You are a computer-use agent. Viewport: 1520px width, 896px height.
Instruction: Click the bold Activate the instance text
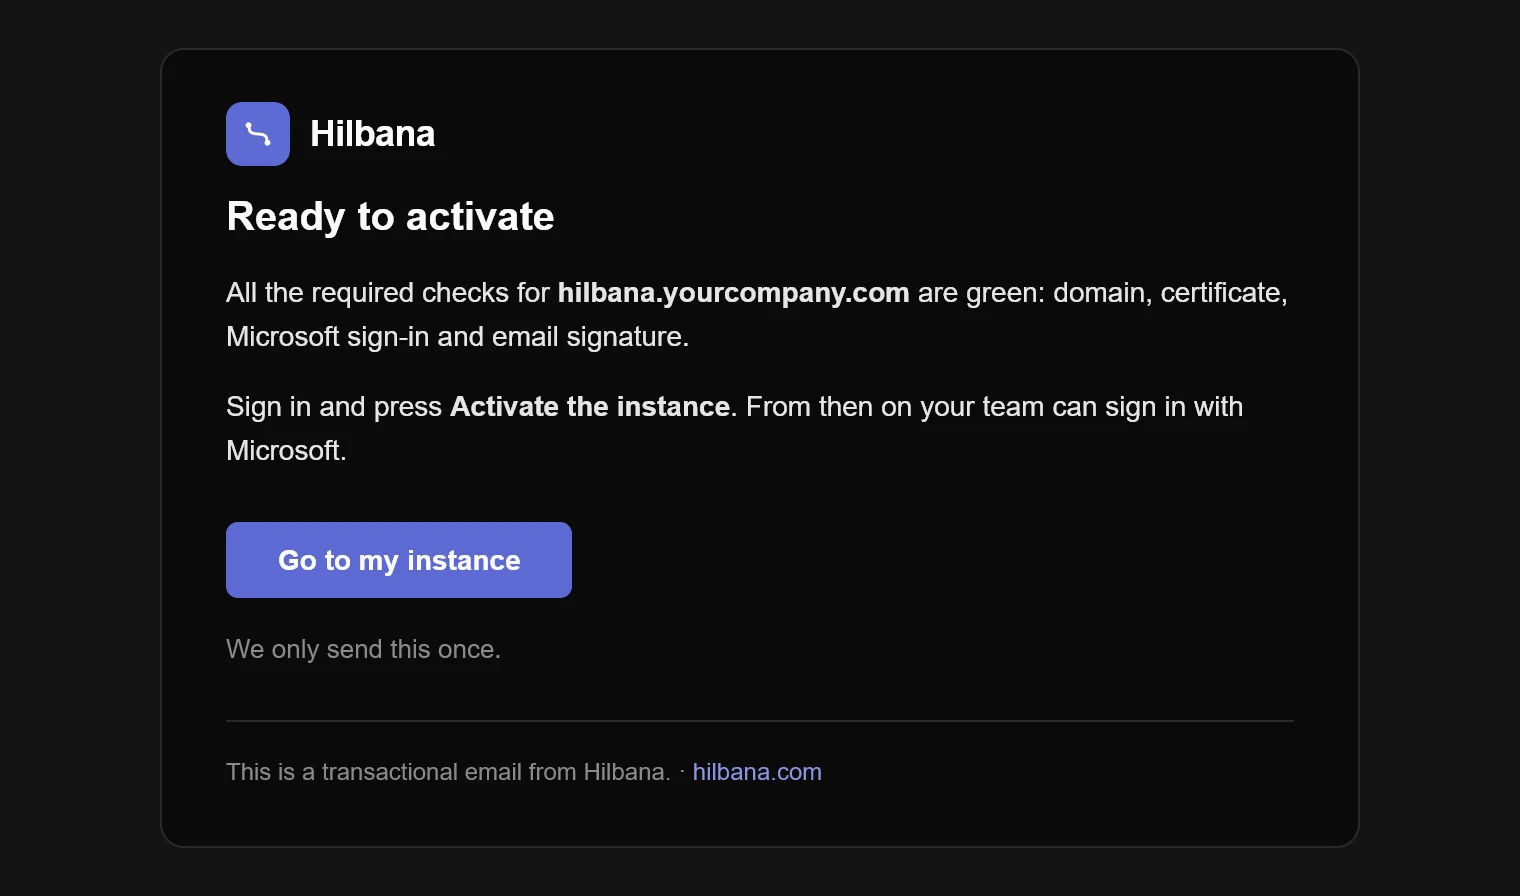pos(590,407)
